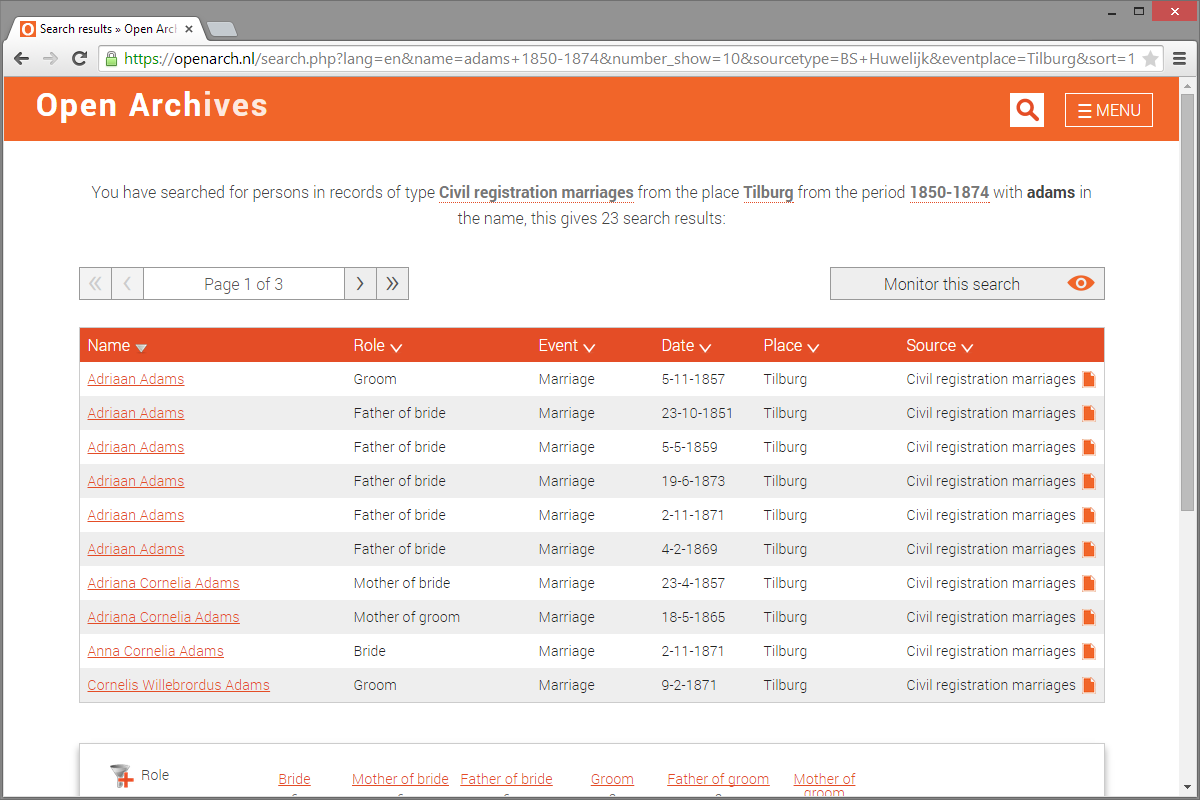This screenshot has height=800, width=1200.
Task: Go to previous page single-left arrow
Action: [x=127, y=284]
